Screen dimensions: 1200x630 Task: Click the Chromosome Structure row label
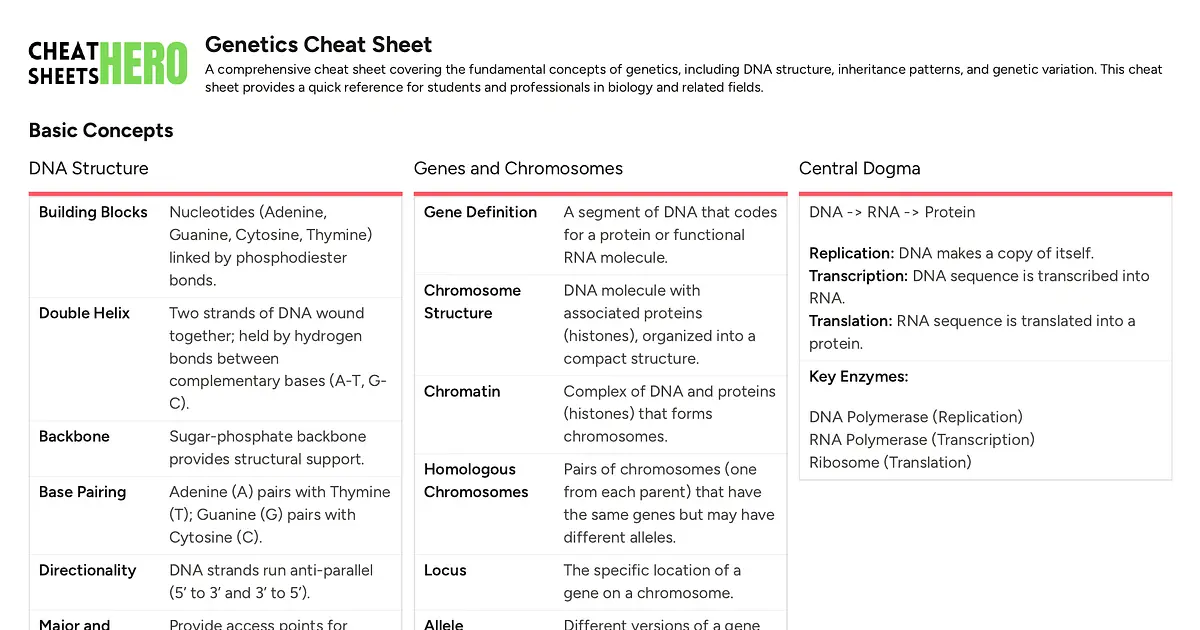(x=472, y=301)
